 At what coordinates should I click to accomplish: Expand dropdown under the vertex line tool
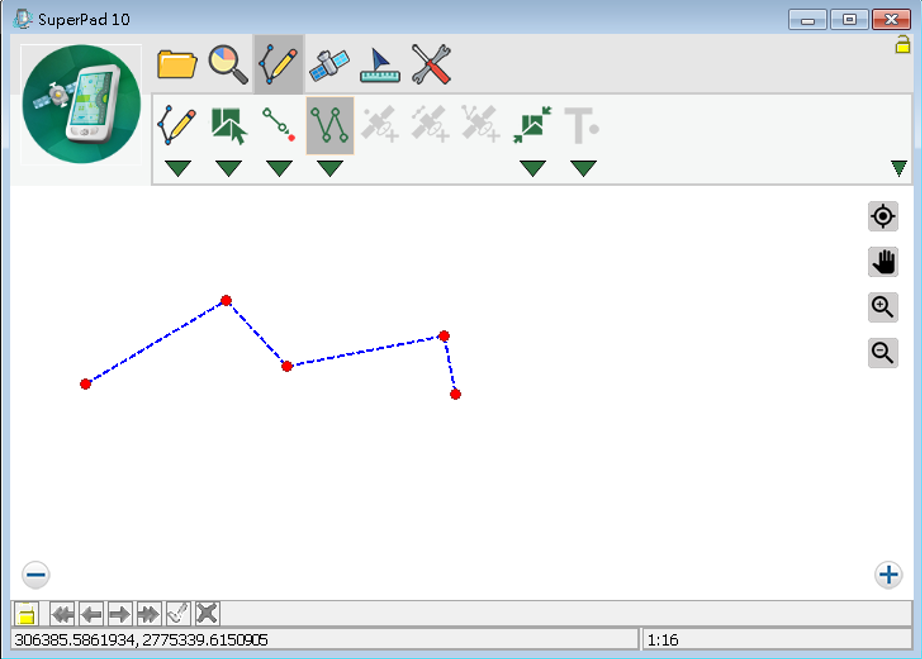click(x=279, y=168)
